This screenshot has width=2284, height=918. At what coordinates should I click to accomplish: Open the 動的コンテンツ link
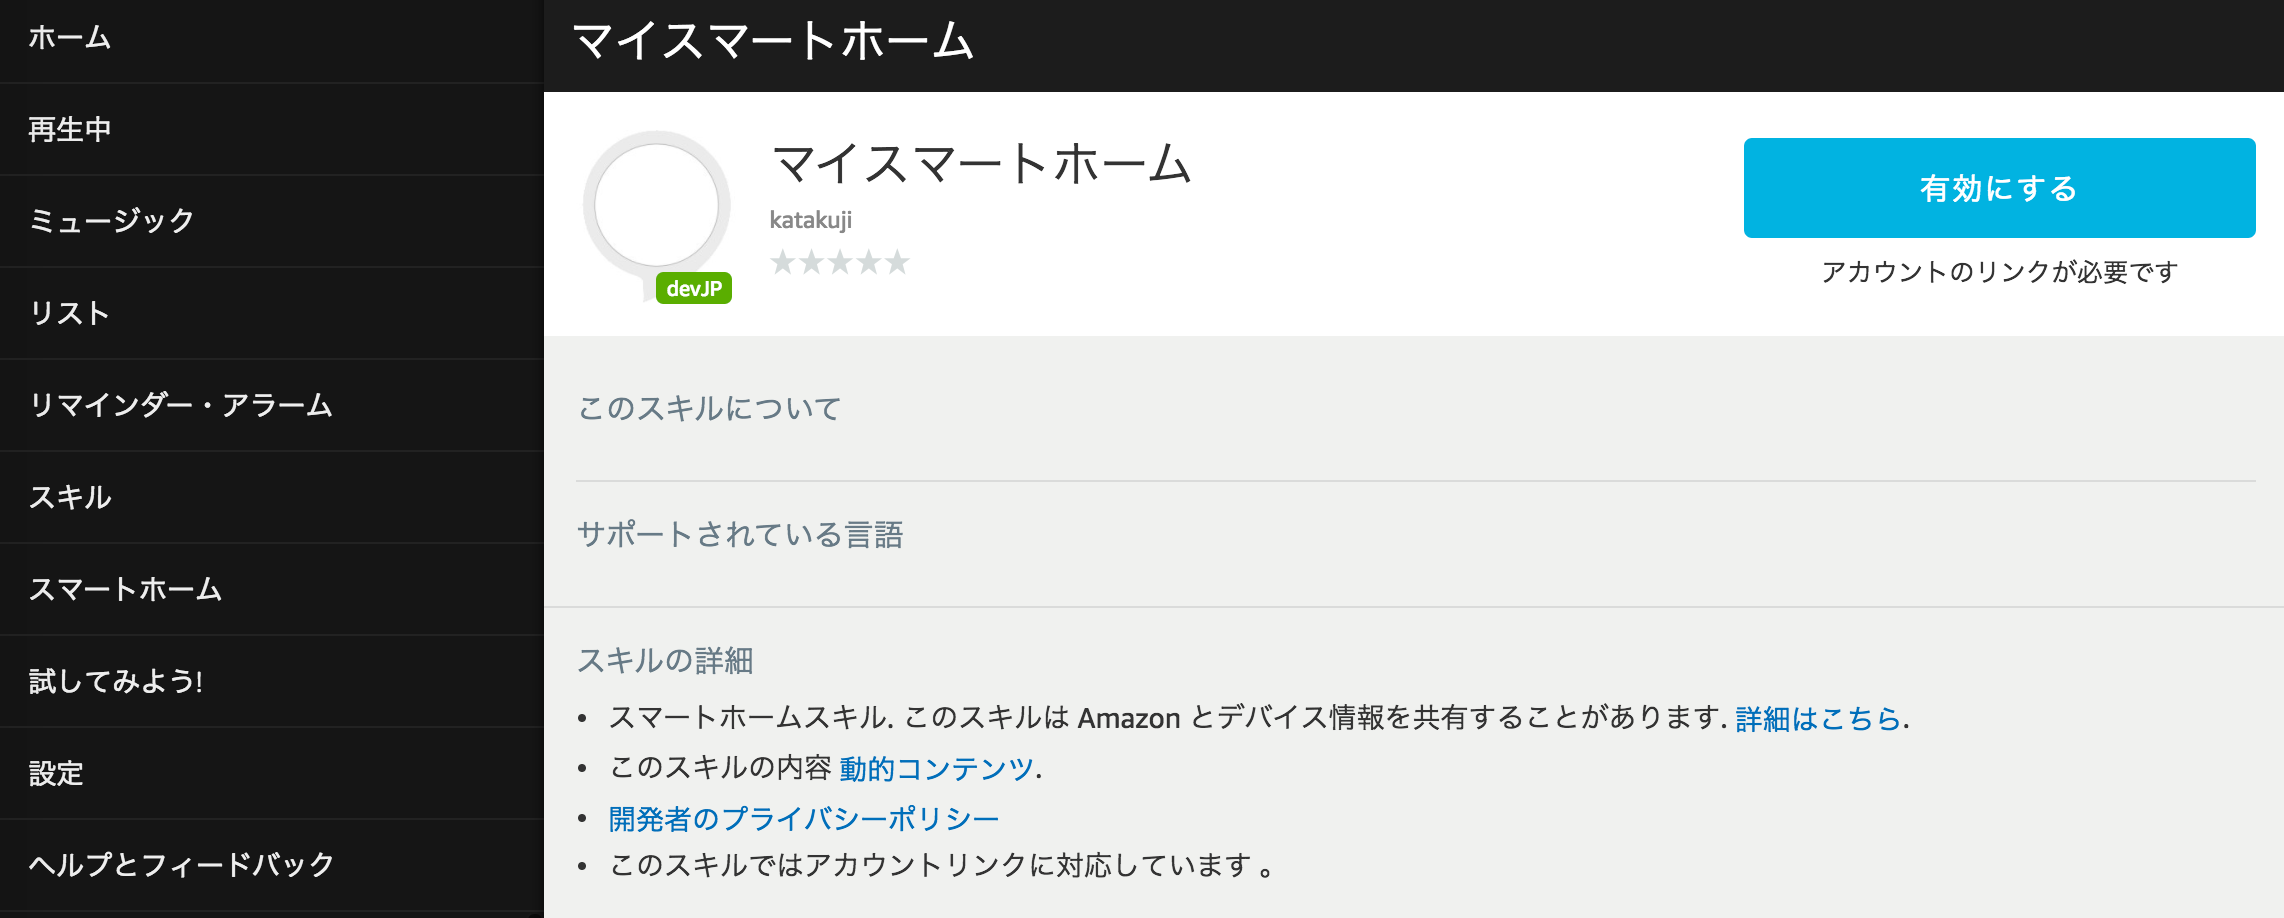[936, 768]
